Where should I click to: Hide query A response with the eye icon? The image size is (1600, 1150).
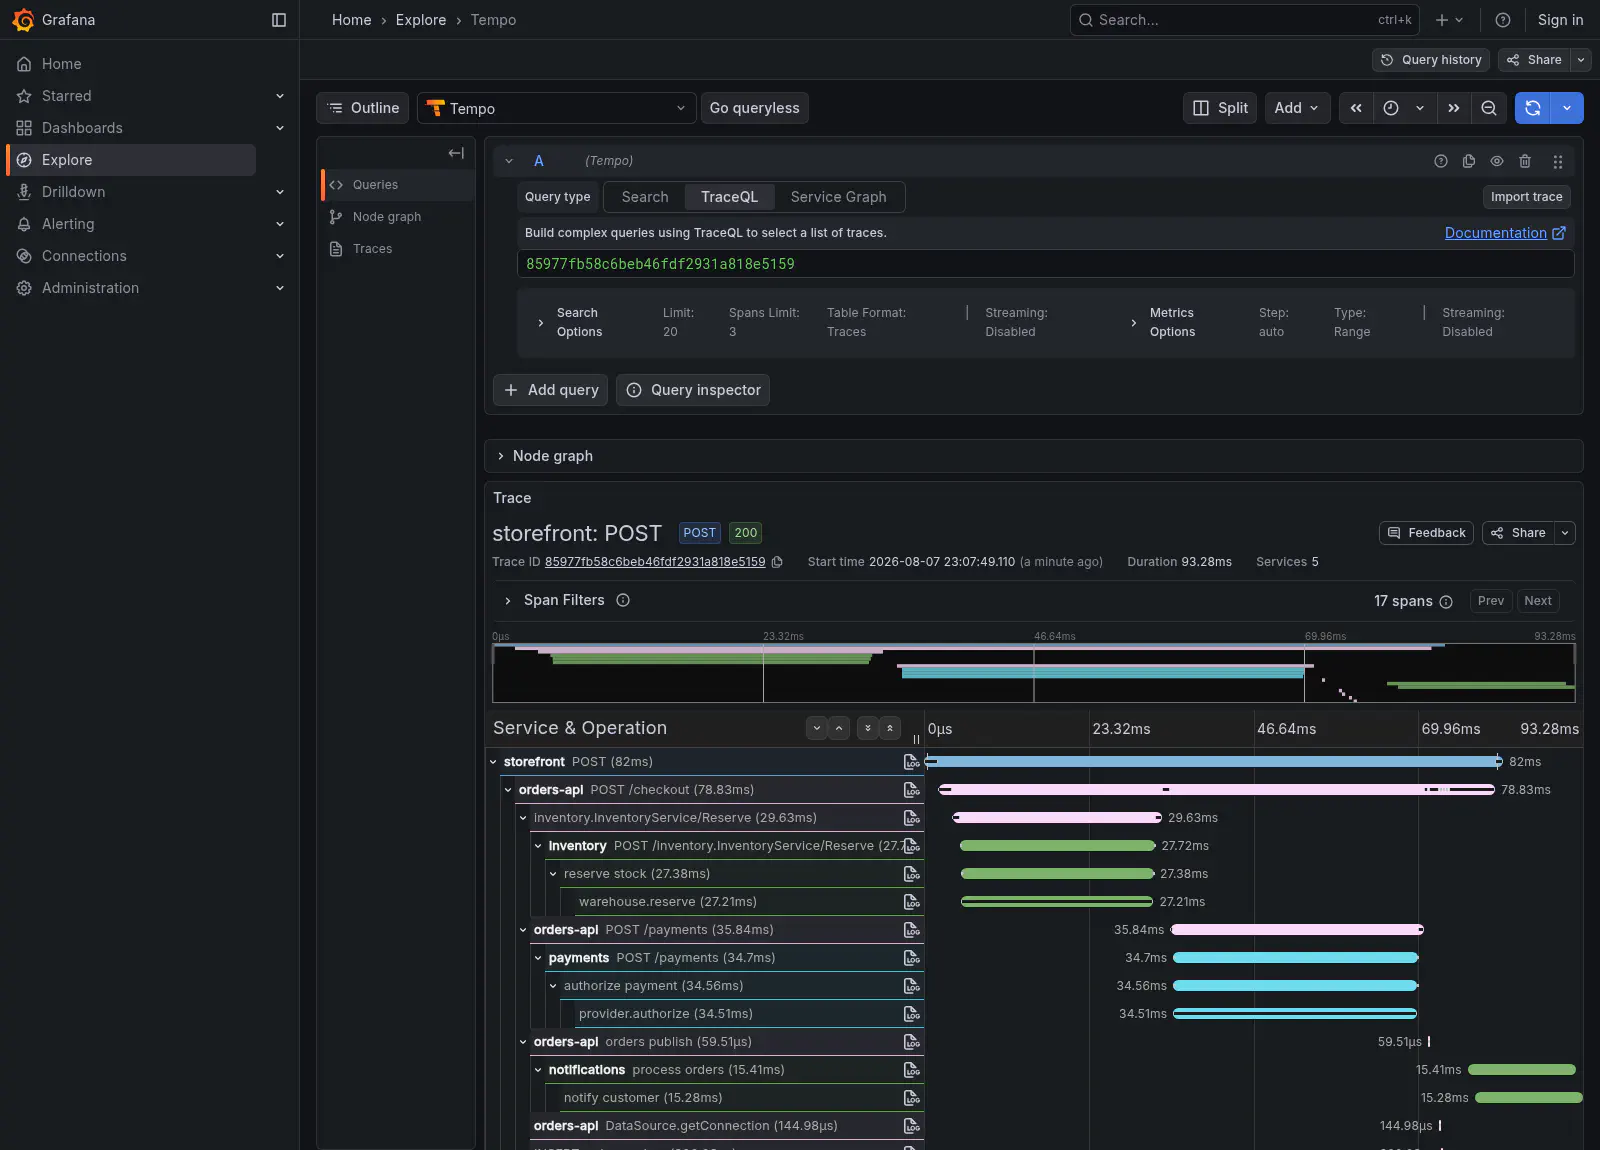pyautogui.click(x=1497, y=161)
